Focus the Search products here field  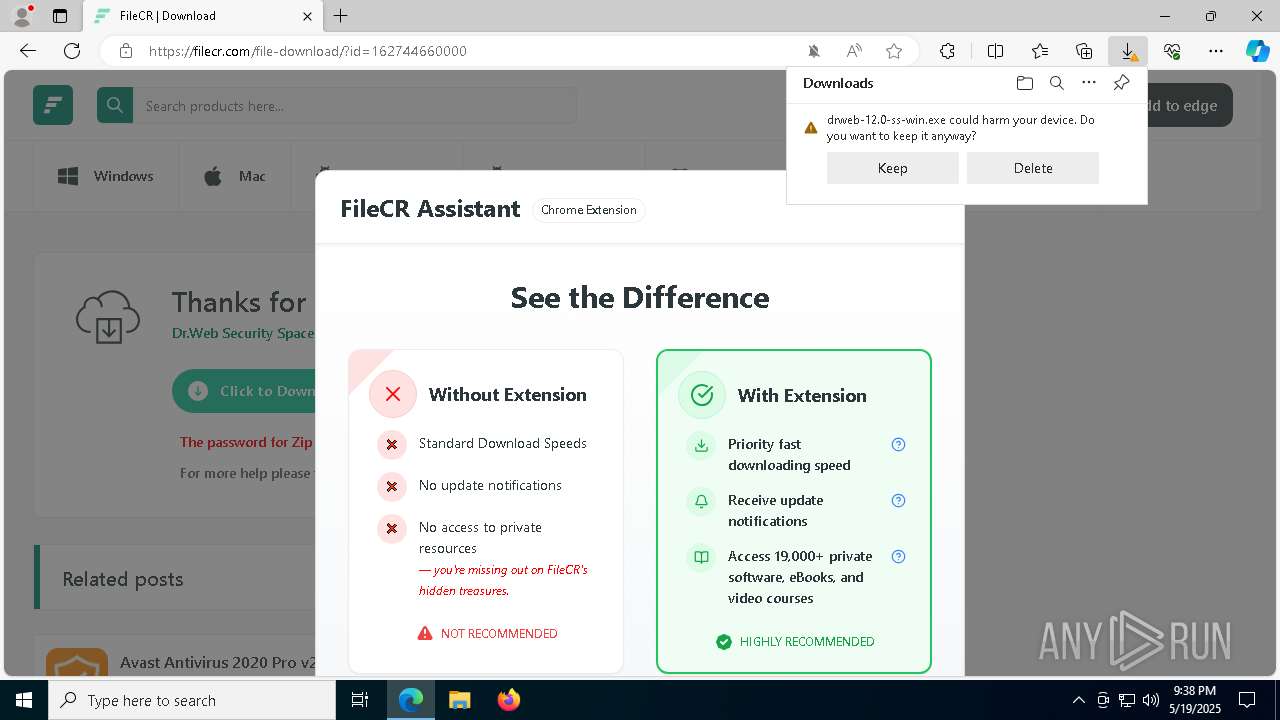coord(354,105)
